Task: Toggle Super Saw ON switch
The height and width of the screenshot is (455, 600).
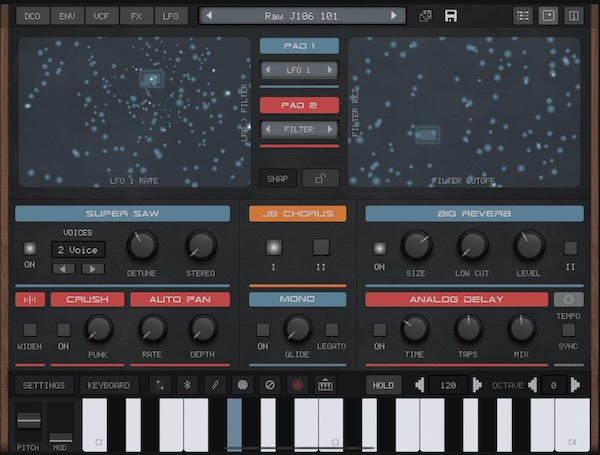Action: (x=30, y=248)
